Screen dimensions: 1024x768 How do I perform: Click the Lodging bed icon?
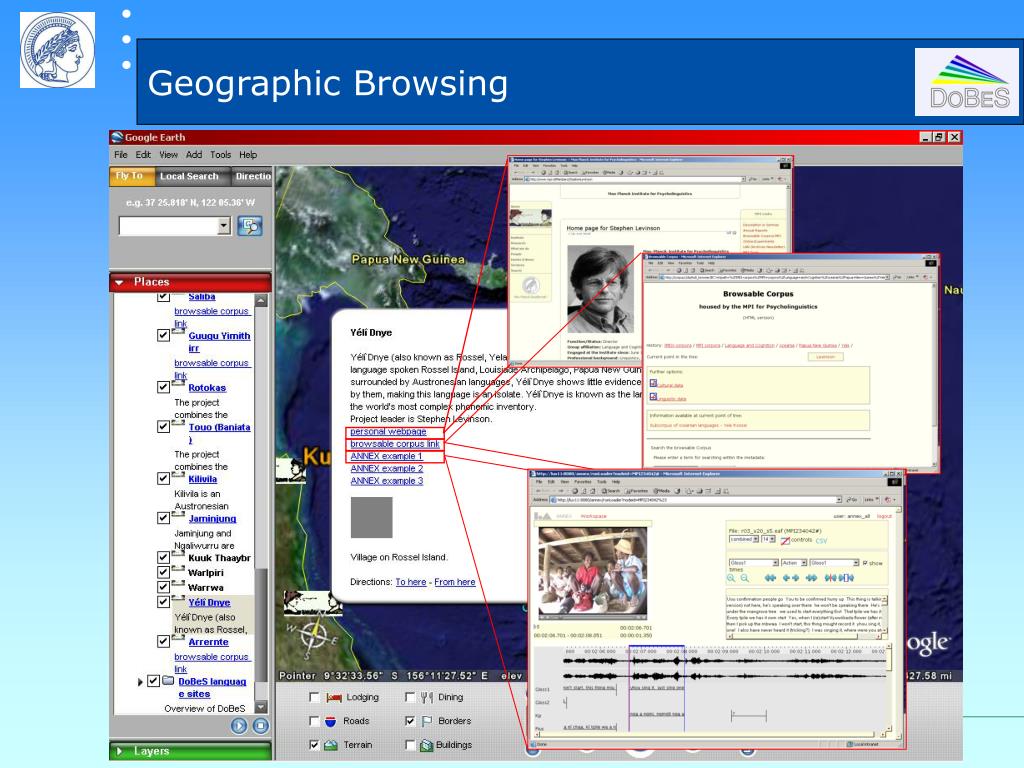(x=334, y=697)
